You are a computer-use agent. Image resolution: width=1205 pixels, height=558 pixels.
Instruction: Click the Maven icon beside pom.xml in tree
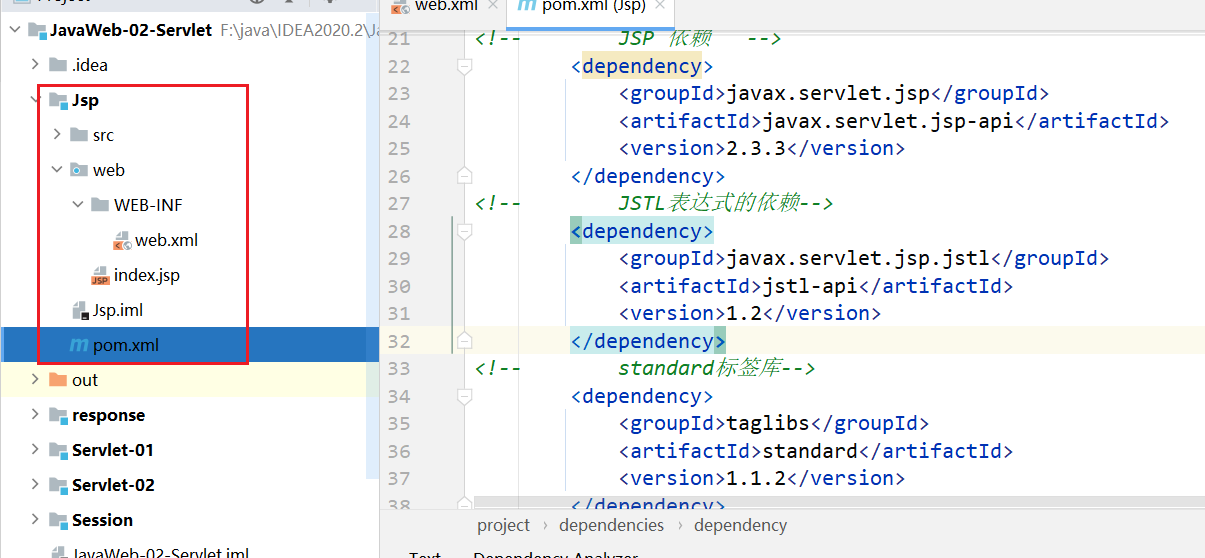click(x=78, y=345)
